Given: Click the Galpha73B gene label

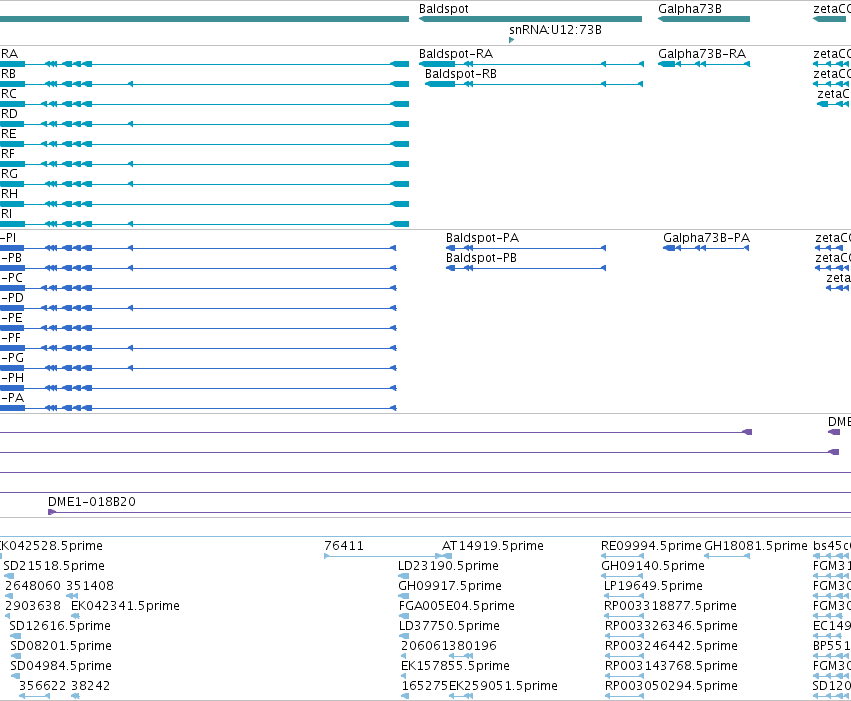Looking at the screenshot, I should click(690, 9).
